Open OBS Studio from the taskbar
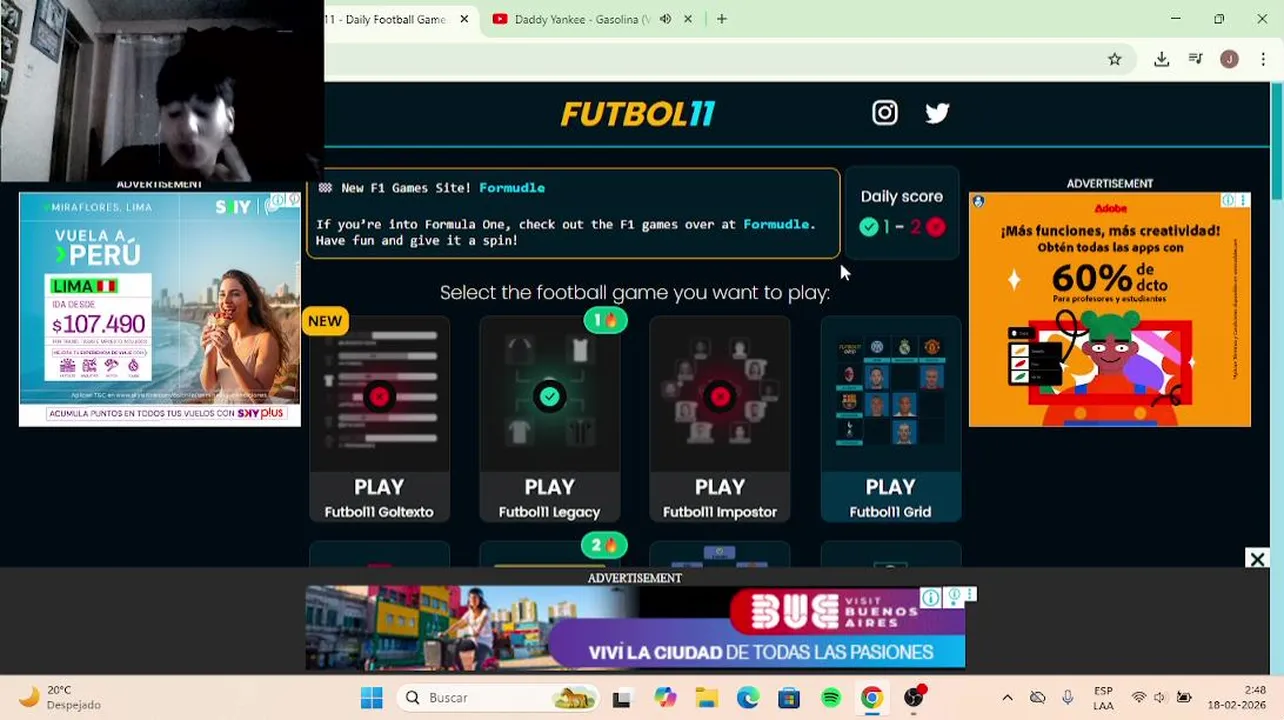The height and width of the screenshot is (720, 1284). click(x=914, y=698)
